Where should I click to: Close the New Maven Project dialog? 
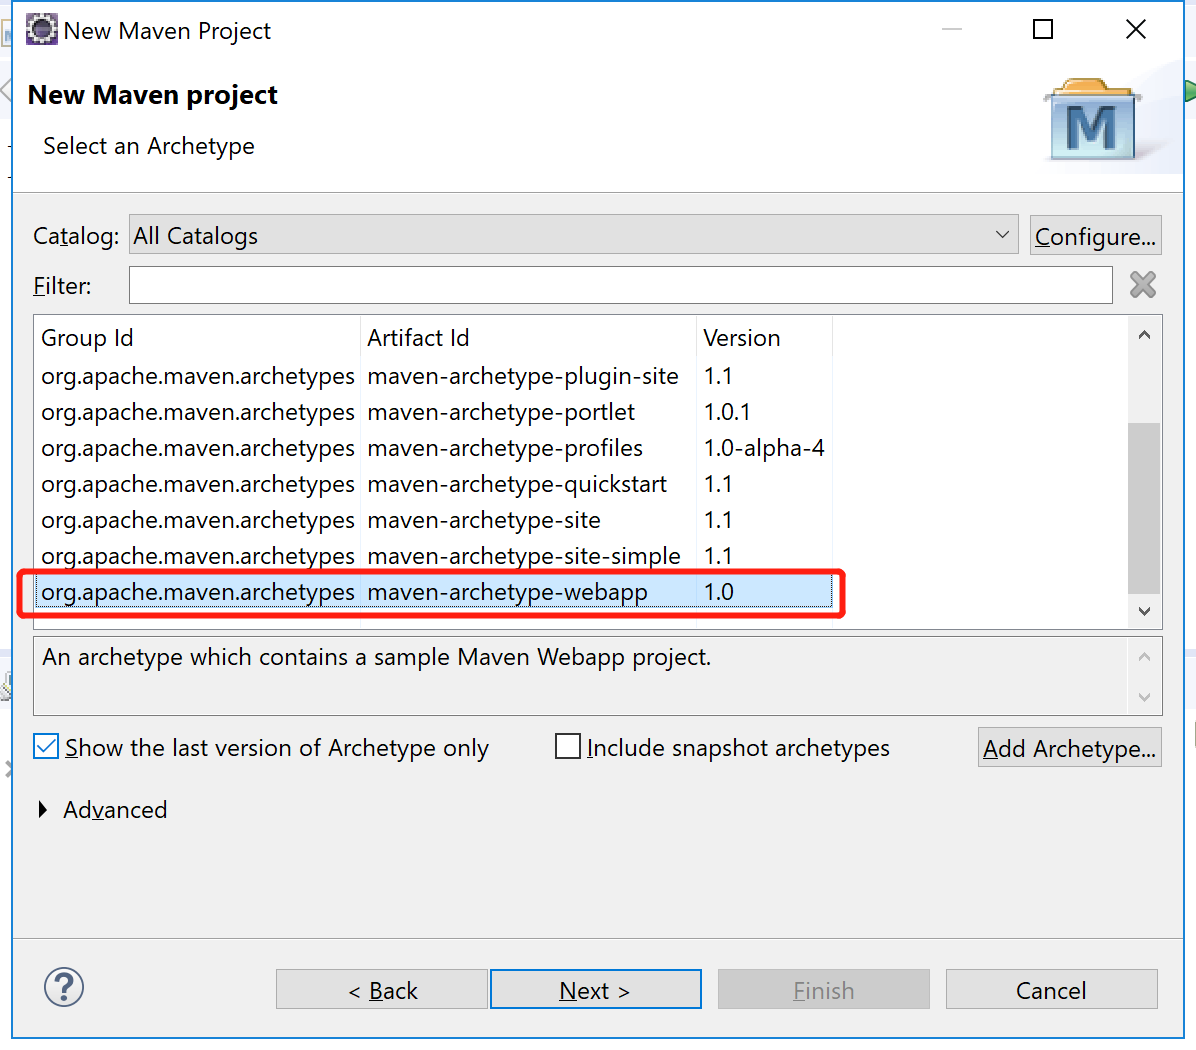click(1135, 30)
